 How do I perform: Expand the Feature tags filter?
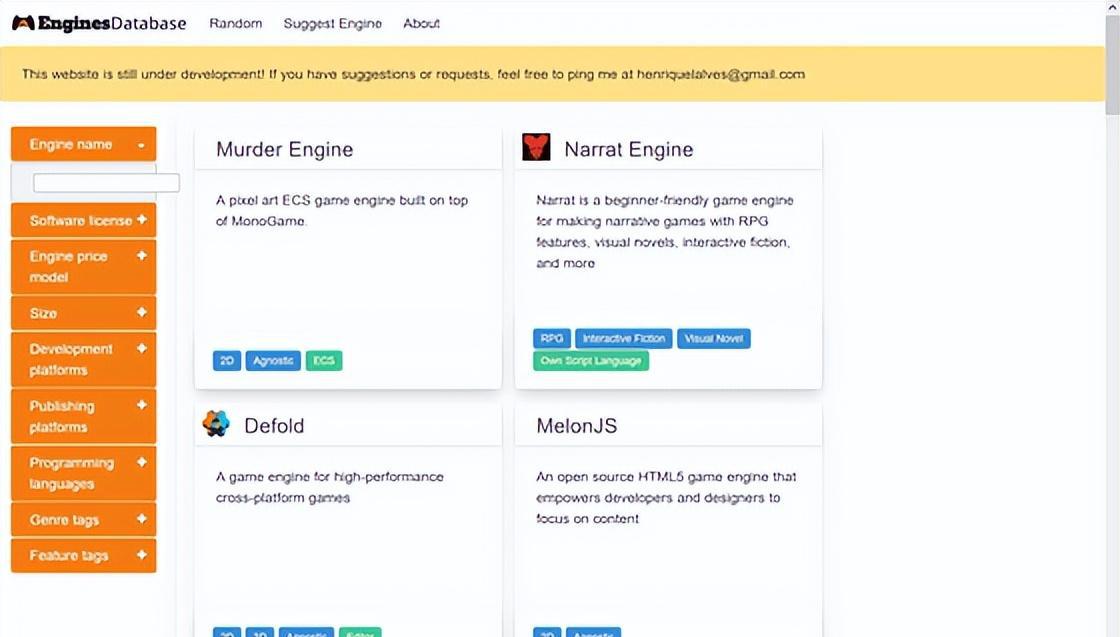pos(84,556)
